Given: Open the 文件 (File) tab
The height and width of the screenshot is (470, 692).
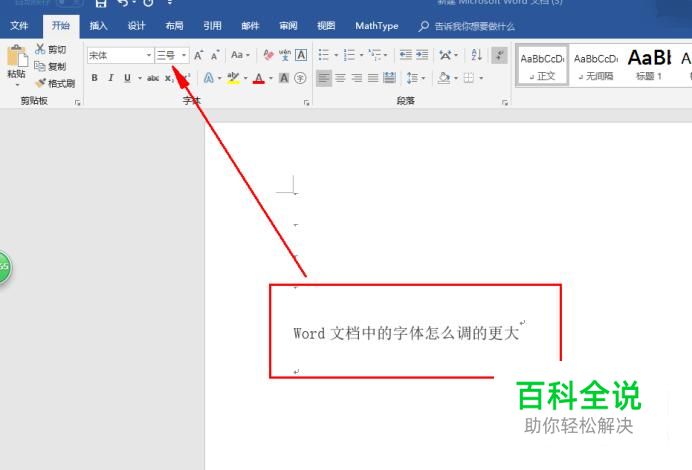Looking at the screenshot, I should coord(19,26).
